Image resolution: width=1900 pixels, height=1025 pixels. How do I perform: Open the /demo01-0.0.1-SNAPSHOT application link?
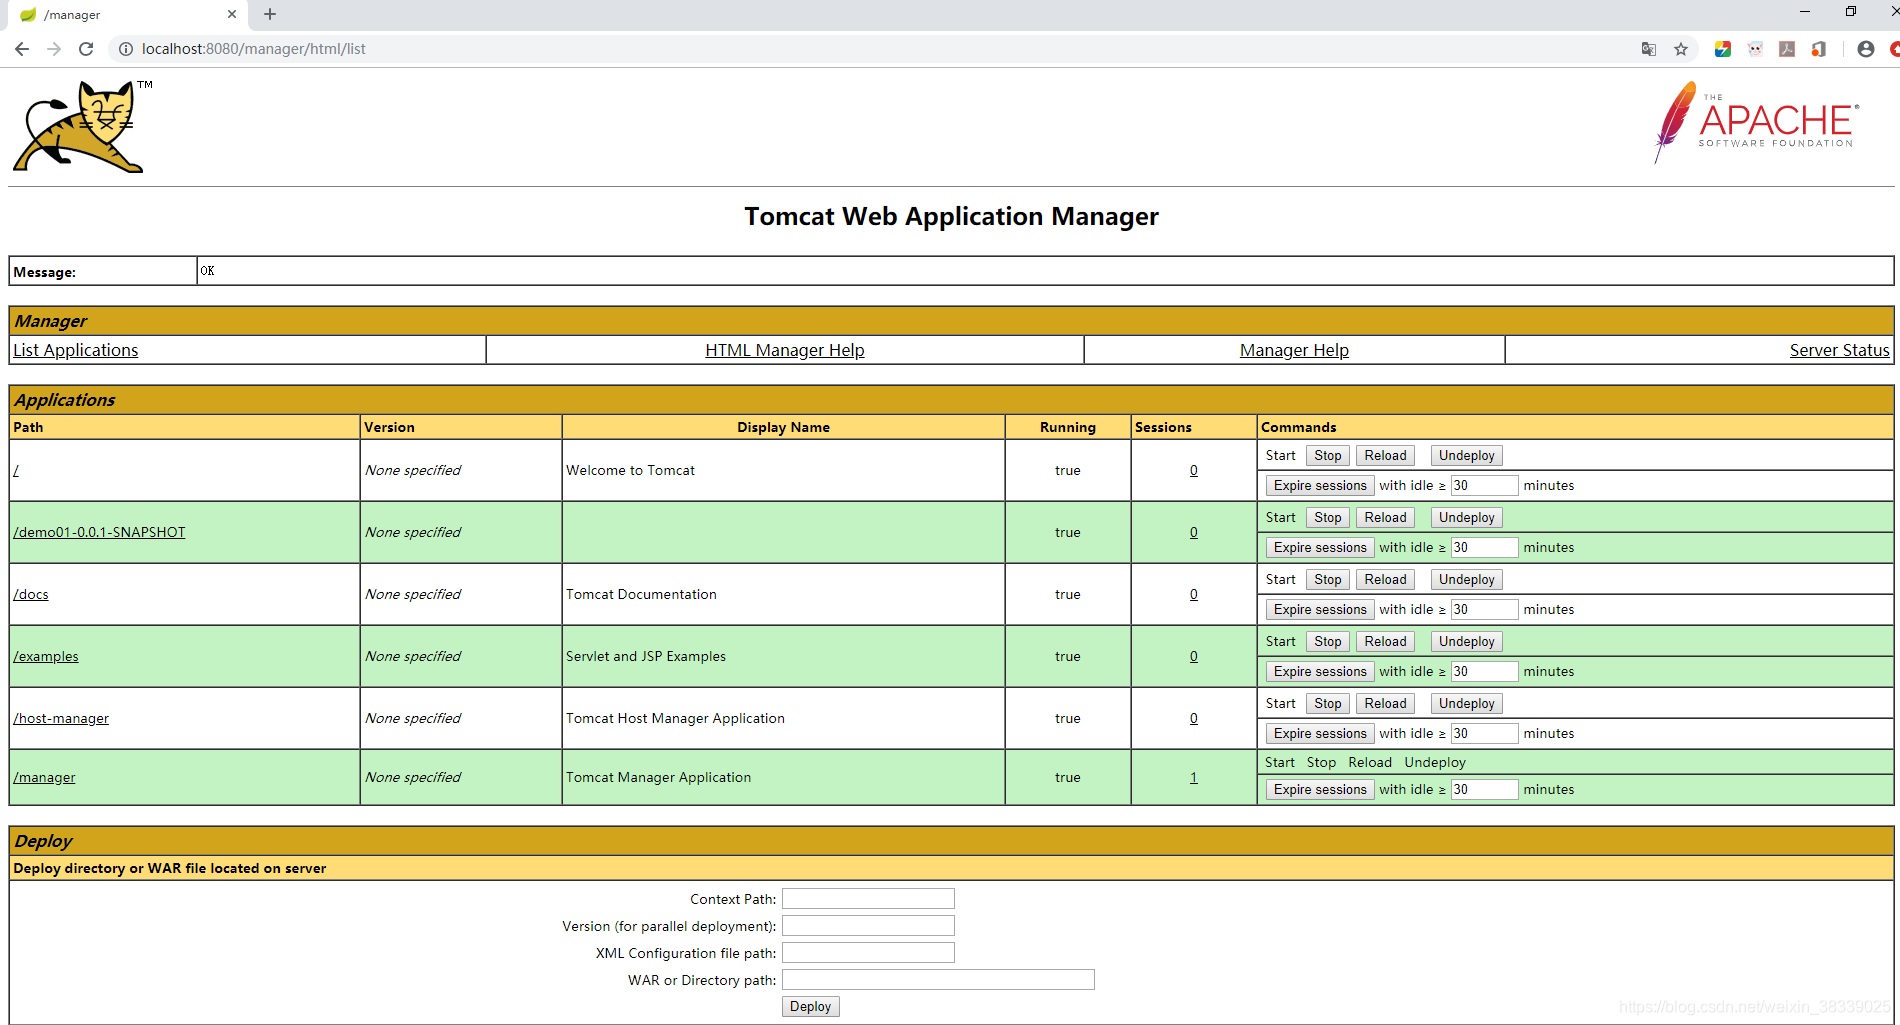pyautogui.click(x=99, y=532)
